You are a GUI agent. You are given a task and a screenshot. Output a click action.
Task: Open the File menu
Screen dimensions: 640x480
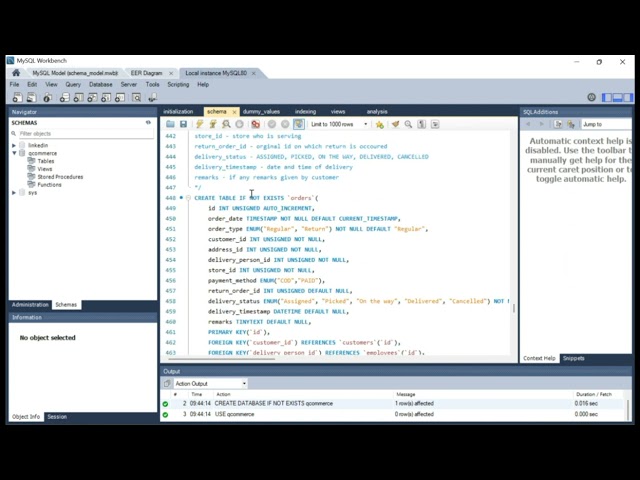pyautogui.click(x=14, y=84)
